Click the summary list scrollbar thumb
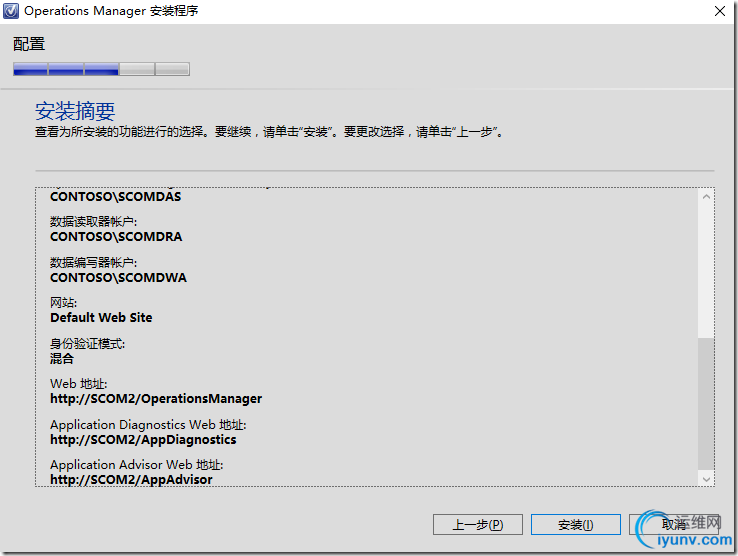This screenshot has width=738, height=556. 706,403
